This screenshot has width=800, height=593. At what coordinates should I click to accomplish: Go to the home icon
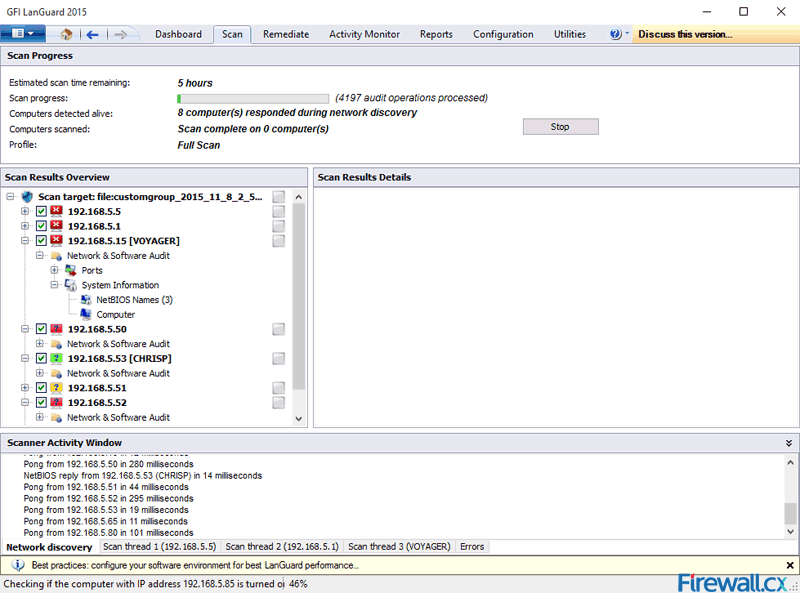[66, 34]
